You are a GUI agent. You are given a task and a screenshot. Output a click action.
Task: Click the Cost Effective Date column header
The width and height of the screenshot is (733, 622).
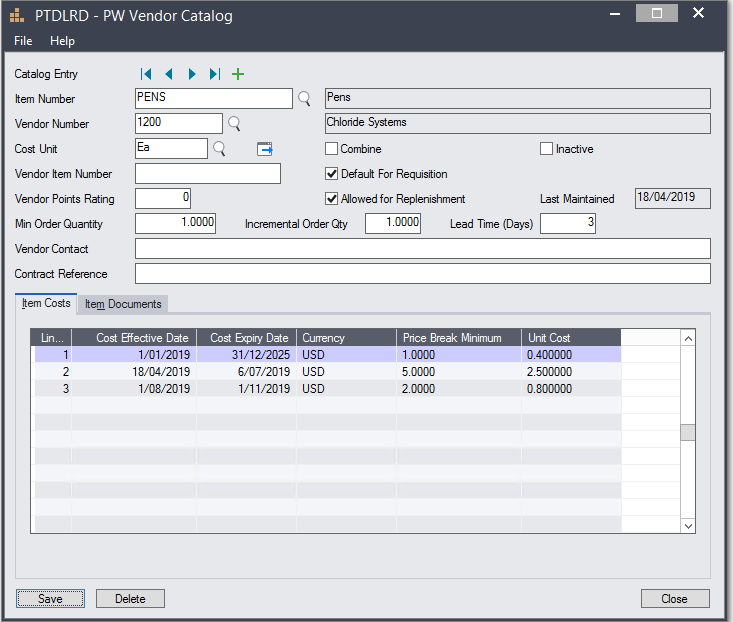134,338
